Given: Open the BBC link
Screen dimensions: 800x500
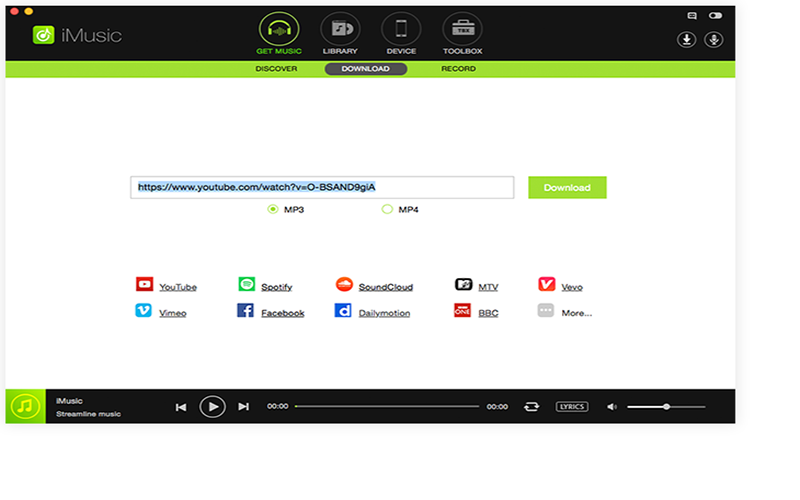Looking at the screenshot, I should point(488,313).
